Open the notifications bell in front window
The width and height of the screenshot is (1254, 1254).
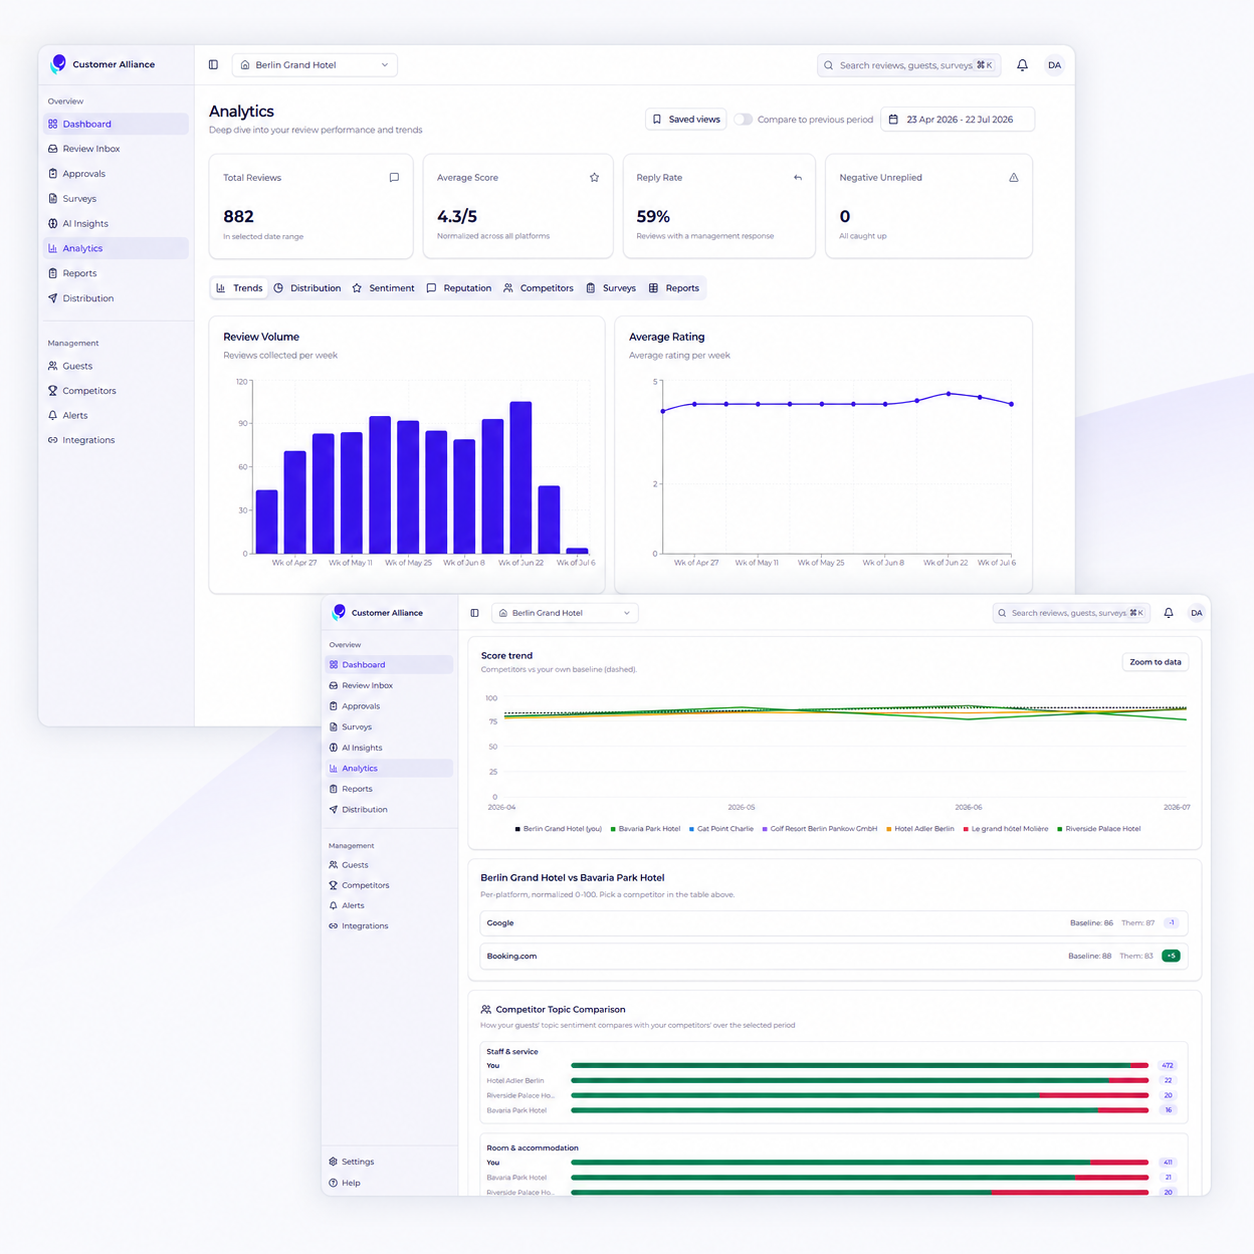click(1168, 613)
